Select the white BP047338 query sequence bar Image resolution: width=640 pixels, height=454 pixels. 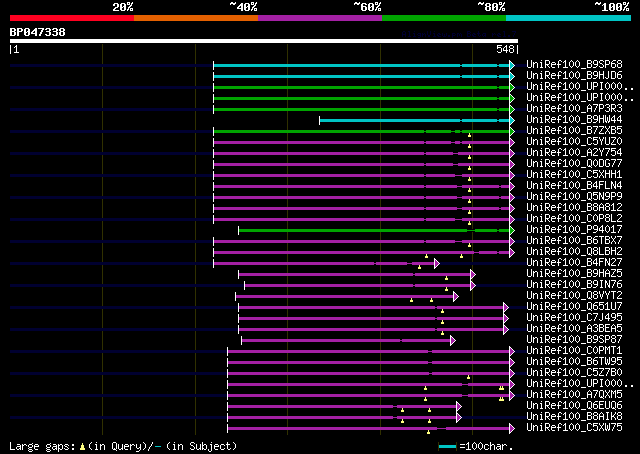tap(264, 41)
